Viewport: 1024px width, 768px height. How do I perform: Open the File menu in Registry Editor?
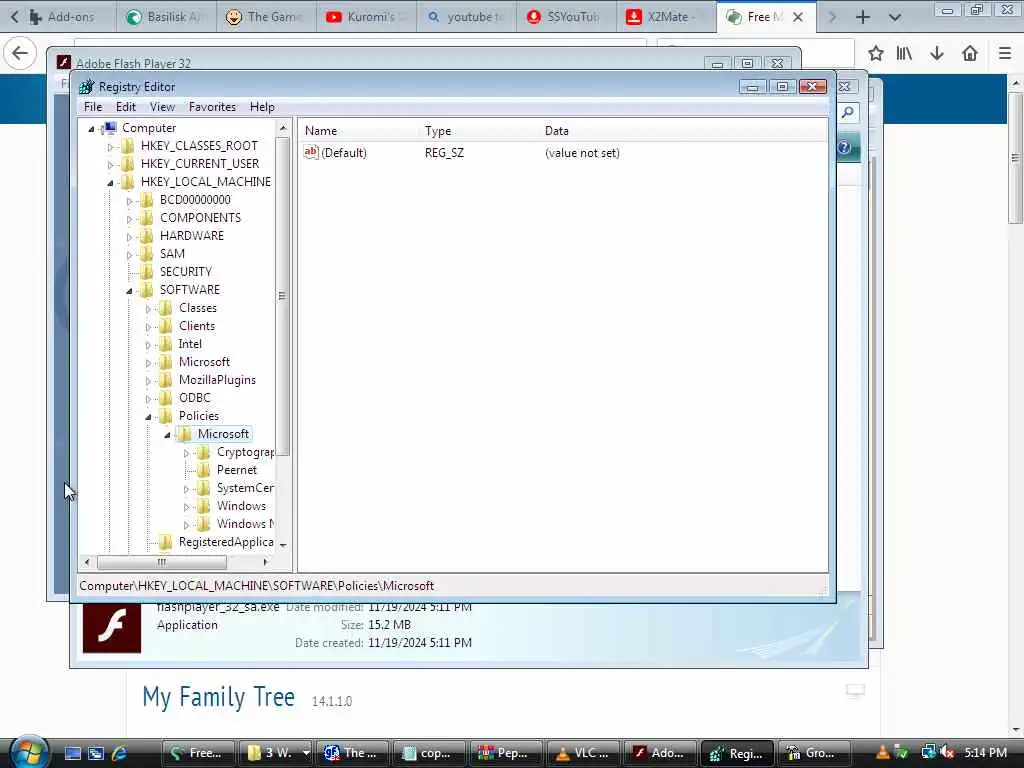coord(93,106)
